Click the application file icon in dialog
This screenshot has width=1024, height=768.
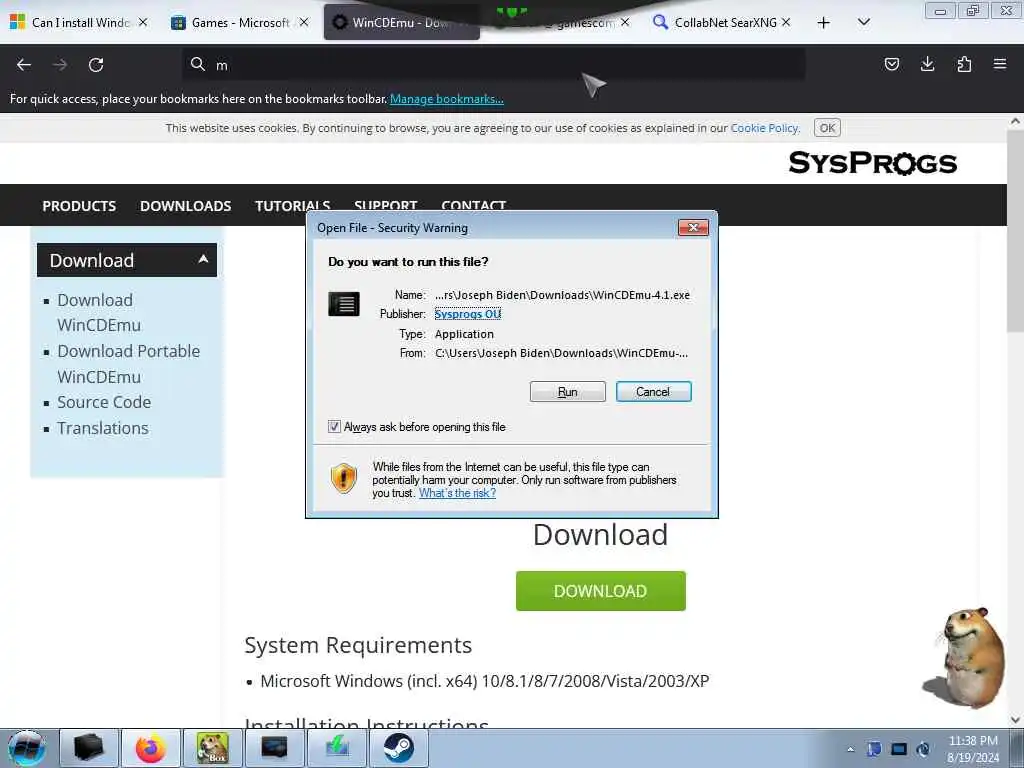344,304
